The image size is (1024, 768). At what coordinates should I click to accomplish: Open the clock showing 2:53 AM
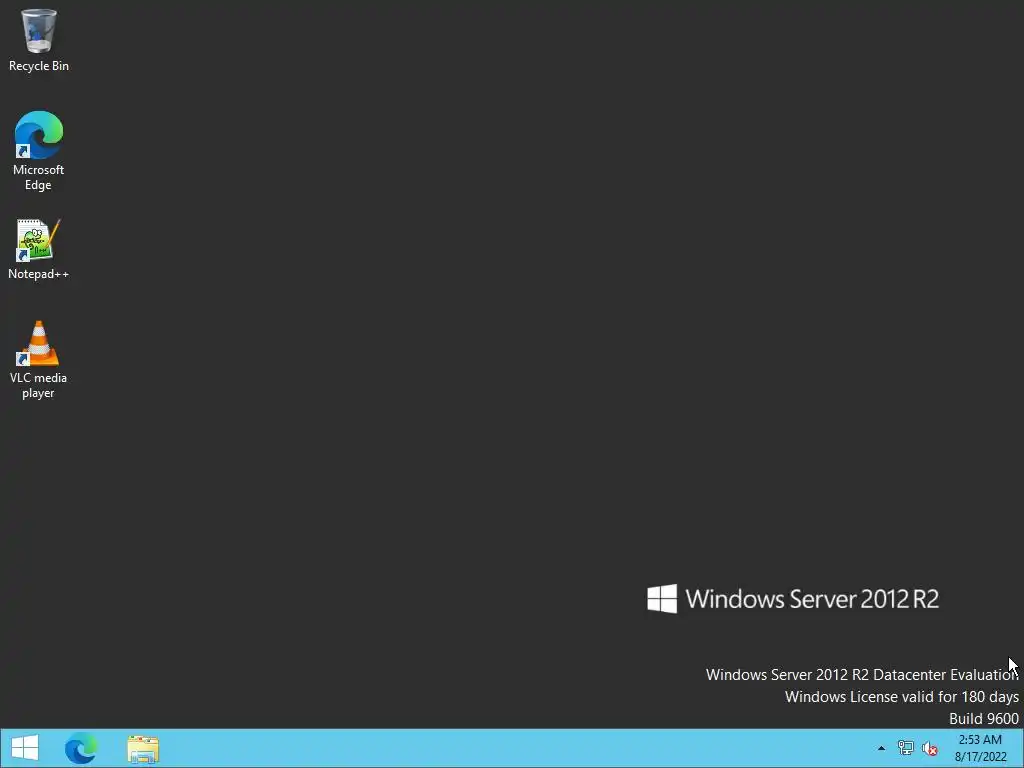click(x=981, y=748)
